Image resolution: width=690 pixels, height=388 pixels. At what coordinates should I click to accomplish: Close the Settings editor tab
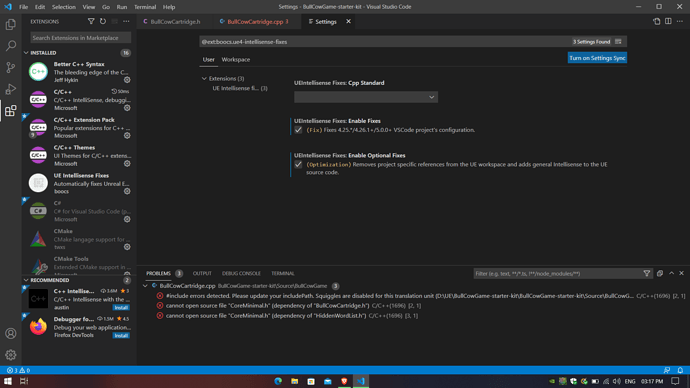coord(348,21)
